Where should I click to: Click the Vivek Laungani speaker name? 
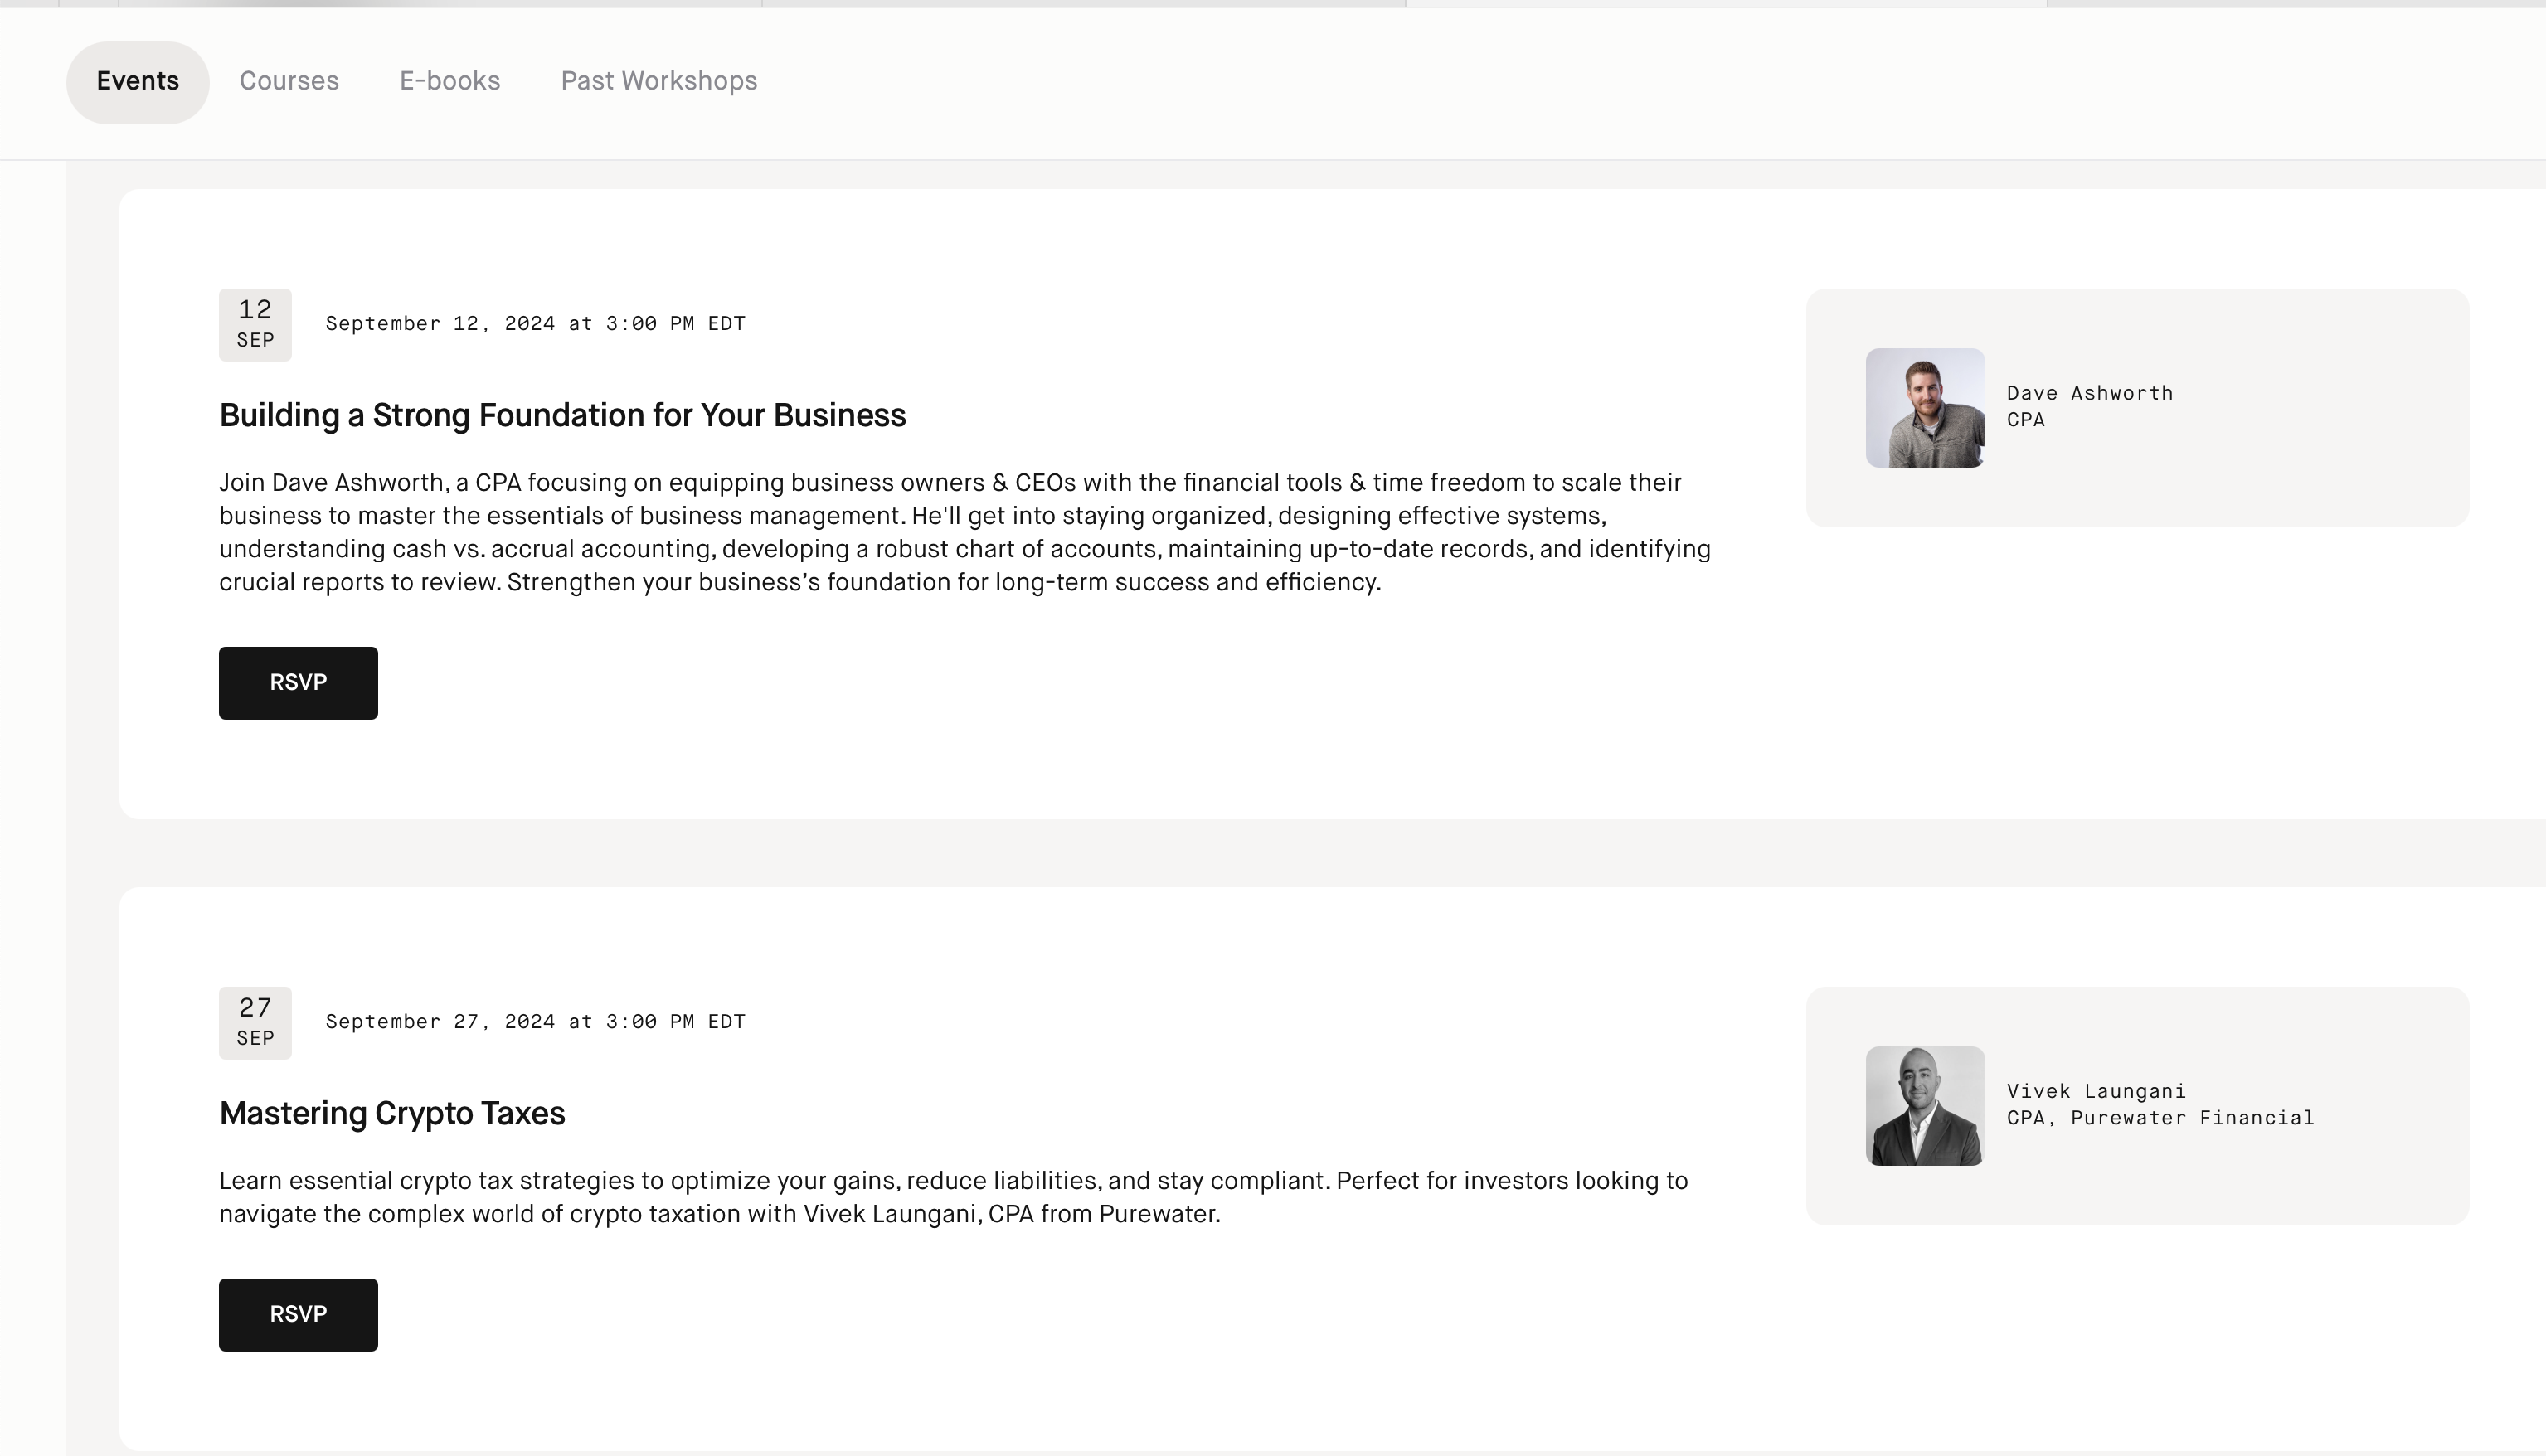point(2095,1091)
